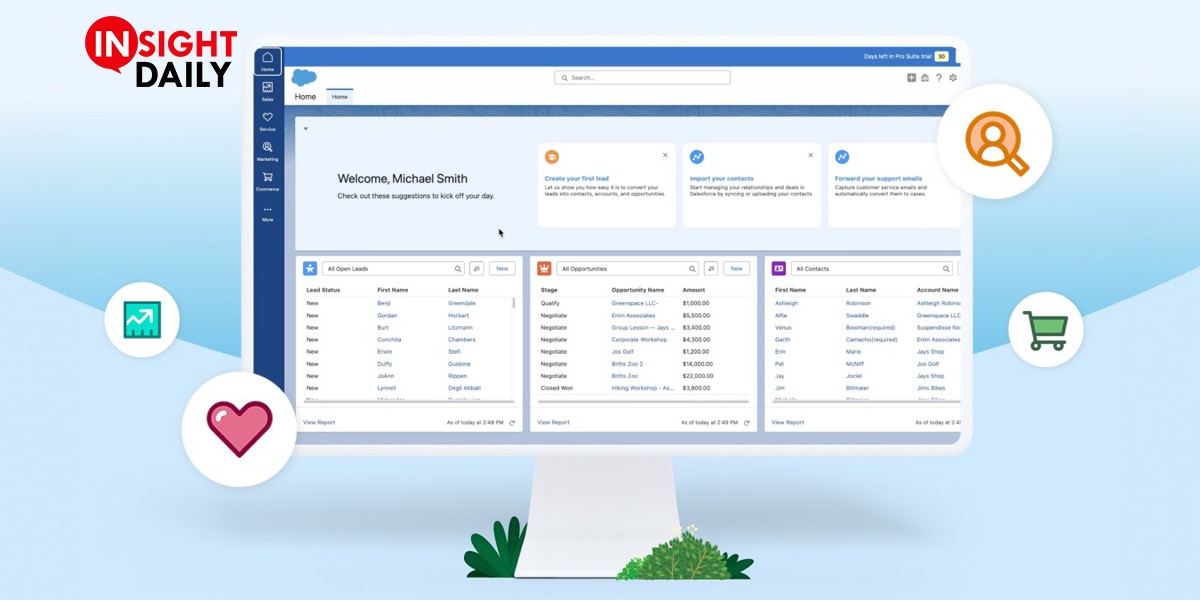Click View Report under All Opportunities
The width and height of the screenshot is (1200, 600).
click(553, 423)
